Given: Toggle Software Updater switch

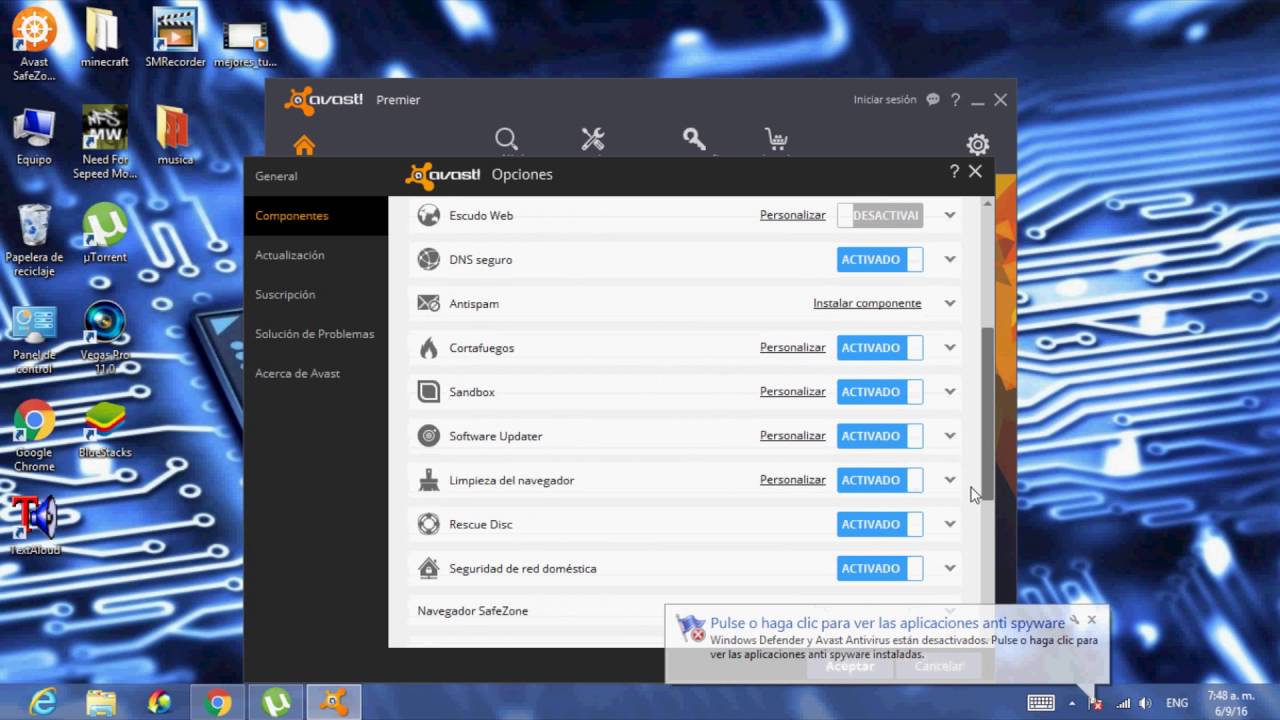Looking at the screenshot, I should pos(879,435).
